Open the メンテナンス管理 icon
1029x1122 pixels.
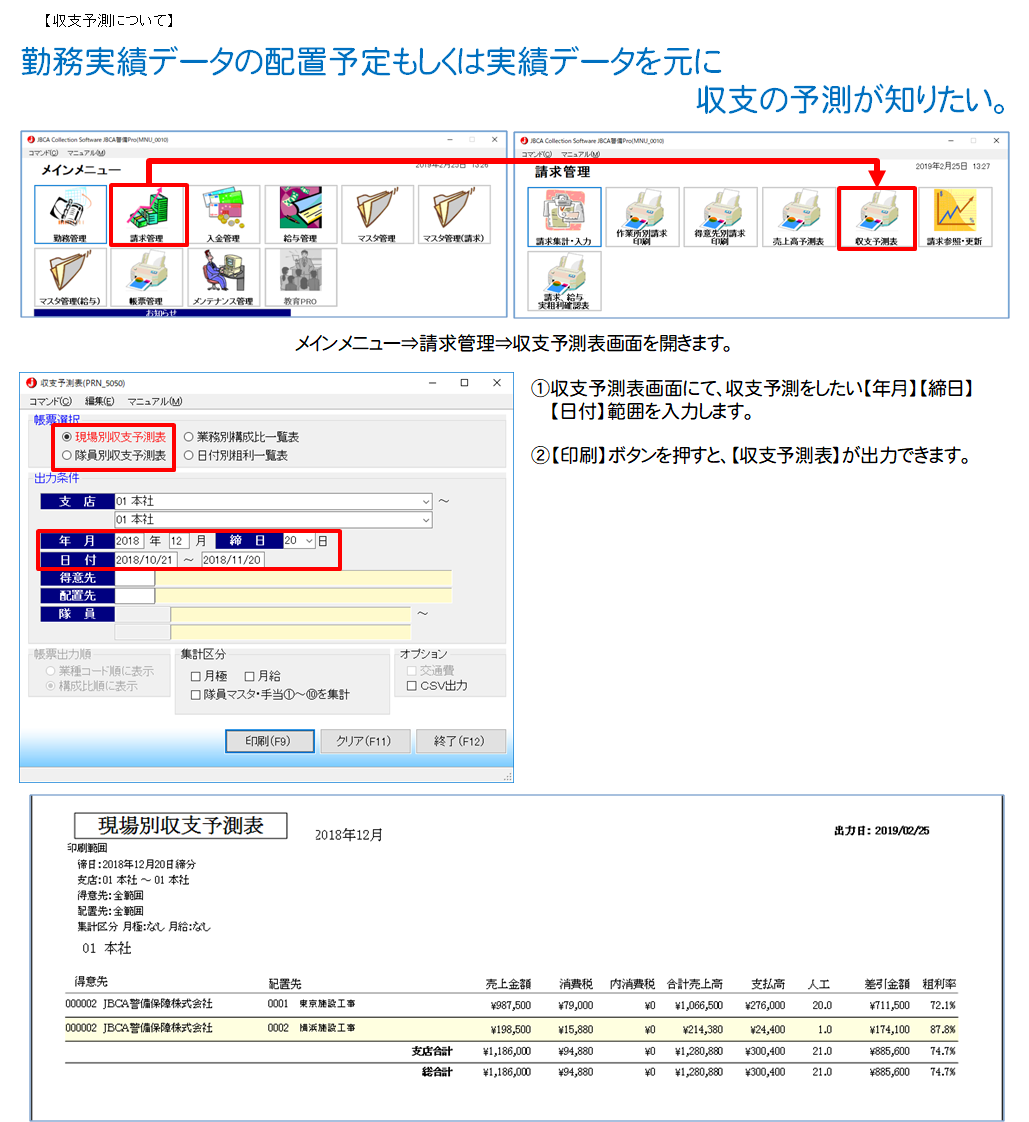224,276
